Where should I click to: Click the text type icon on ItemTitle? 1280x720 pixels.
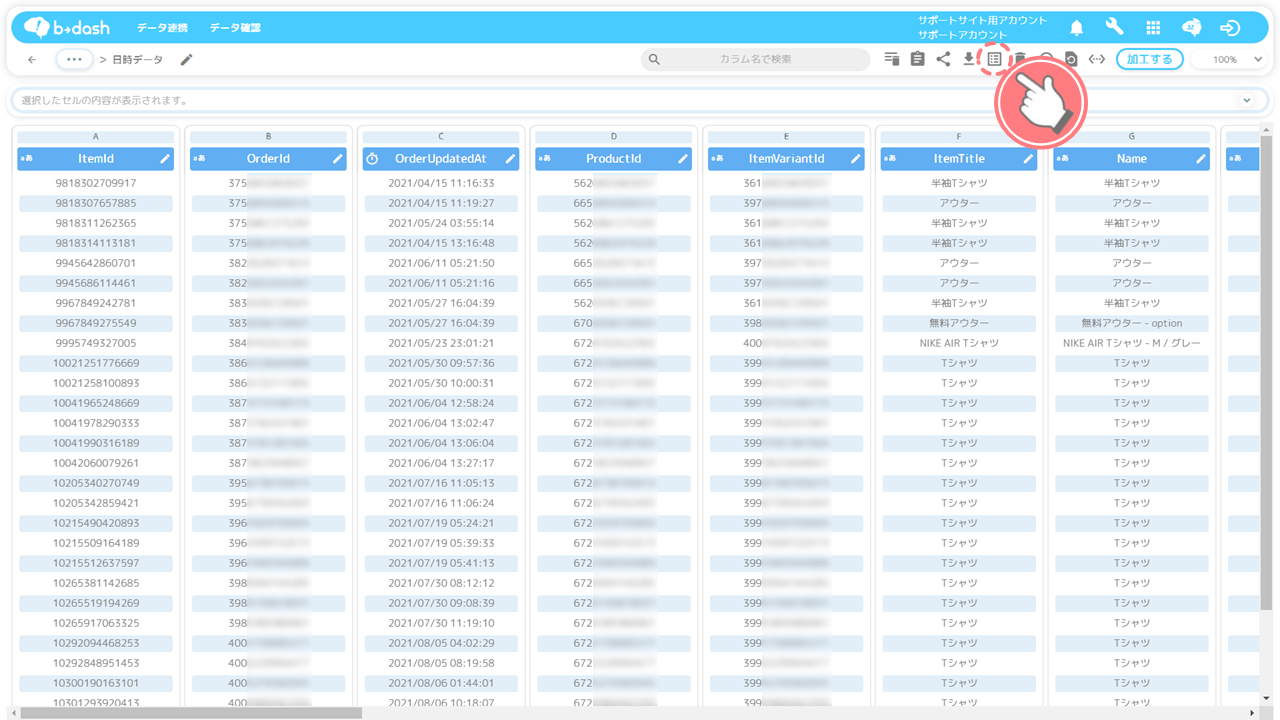point(889,159)
